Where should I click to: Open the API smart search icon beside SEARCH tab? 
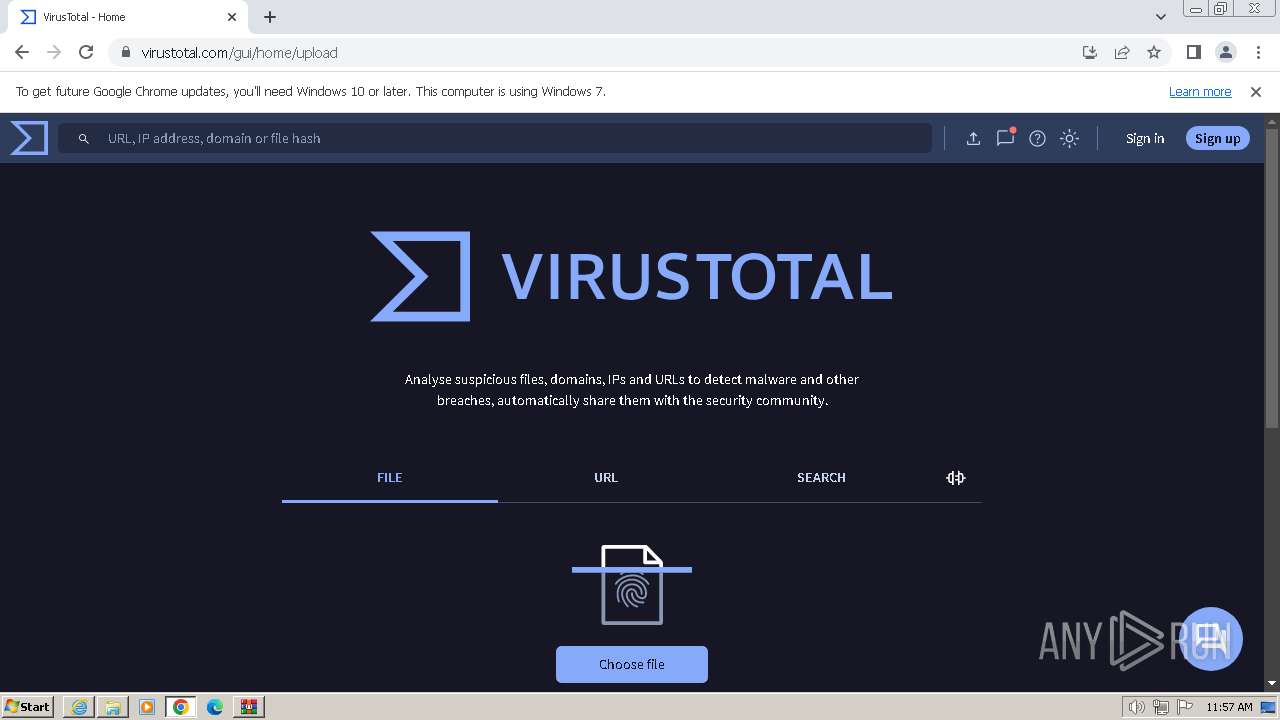[955, 478]
